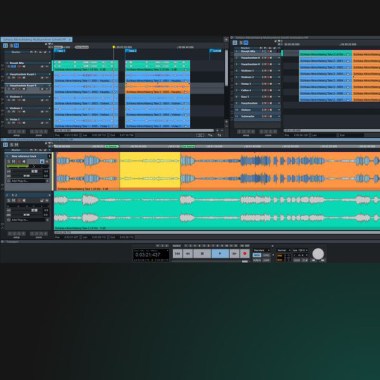
Task: Click the round jog wheel in transport
Action: (318, 254)
